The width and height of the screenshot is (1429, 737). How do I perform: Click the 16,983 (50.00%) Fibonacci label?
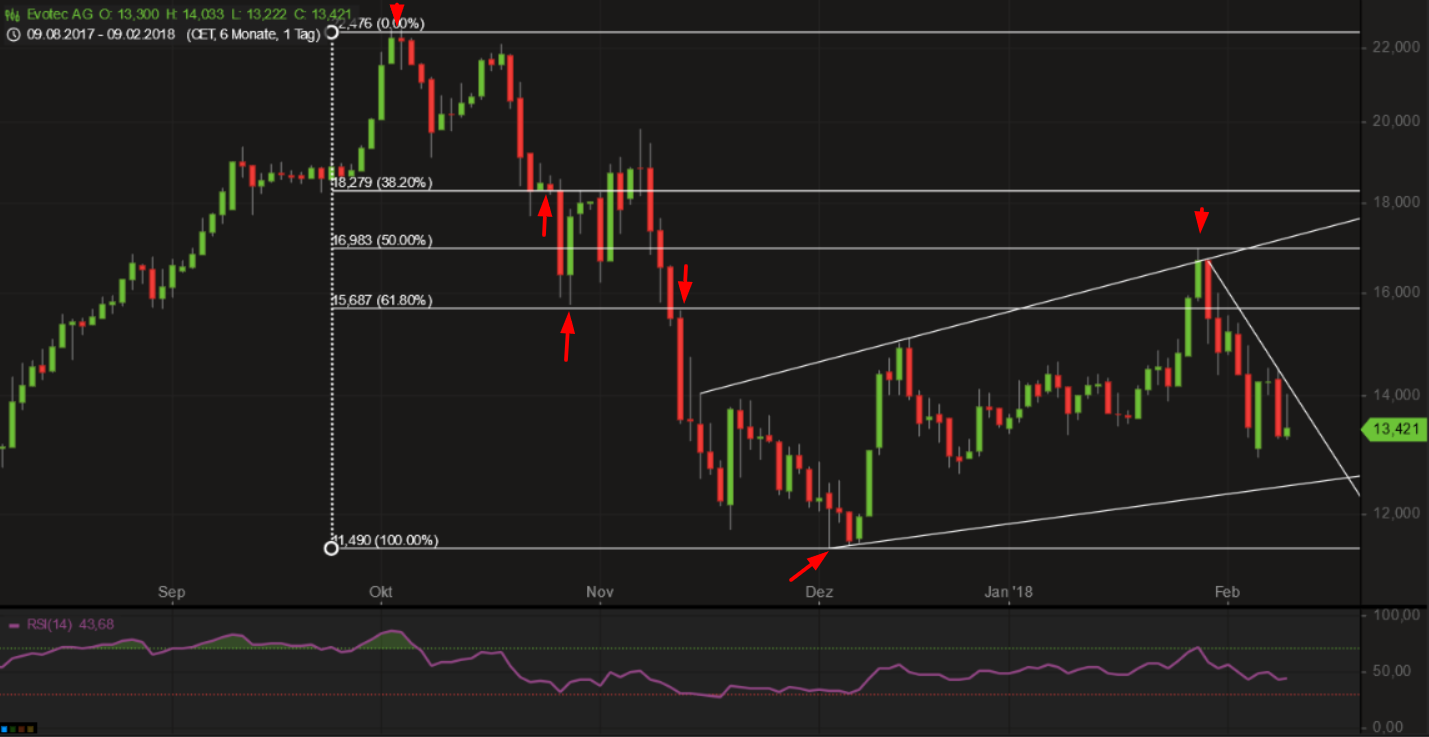382,240
